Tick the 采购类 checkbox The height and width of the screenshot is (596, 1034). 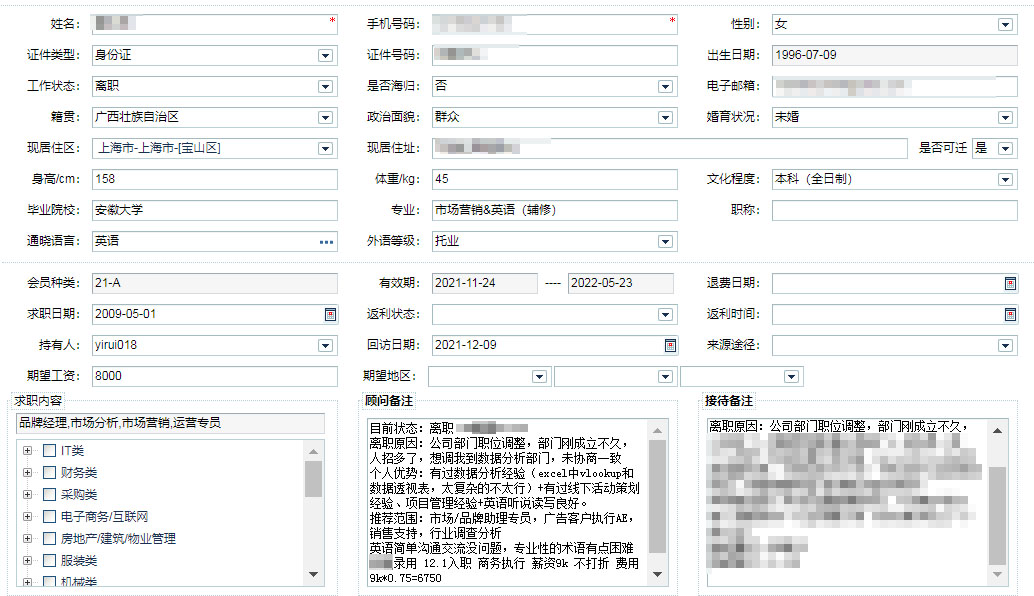pyautogui.click(x=49, y=494)
